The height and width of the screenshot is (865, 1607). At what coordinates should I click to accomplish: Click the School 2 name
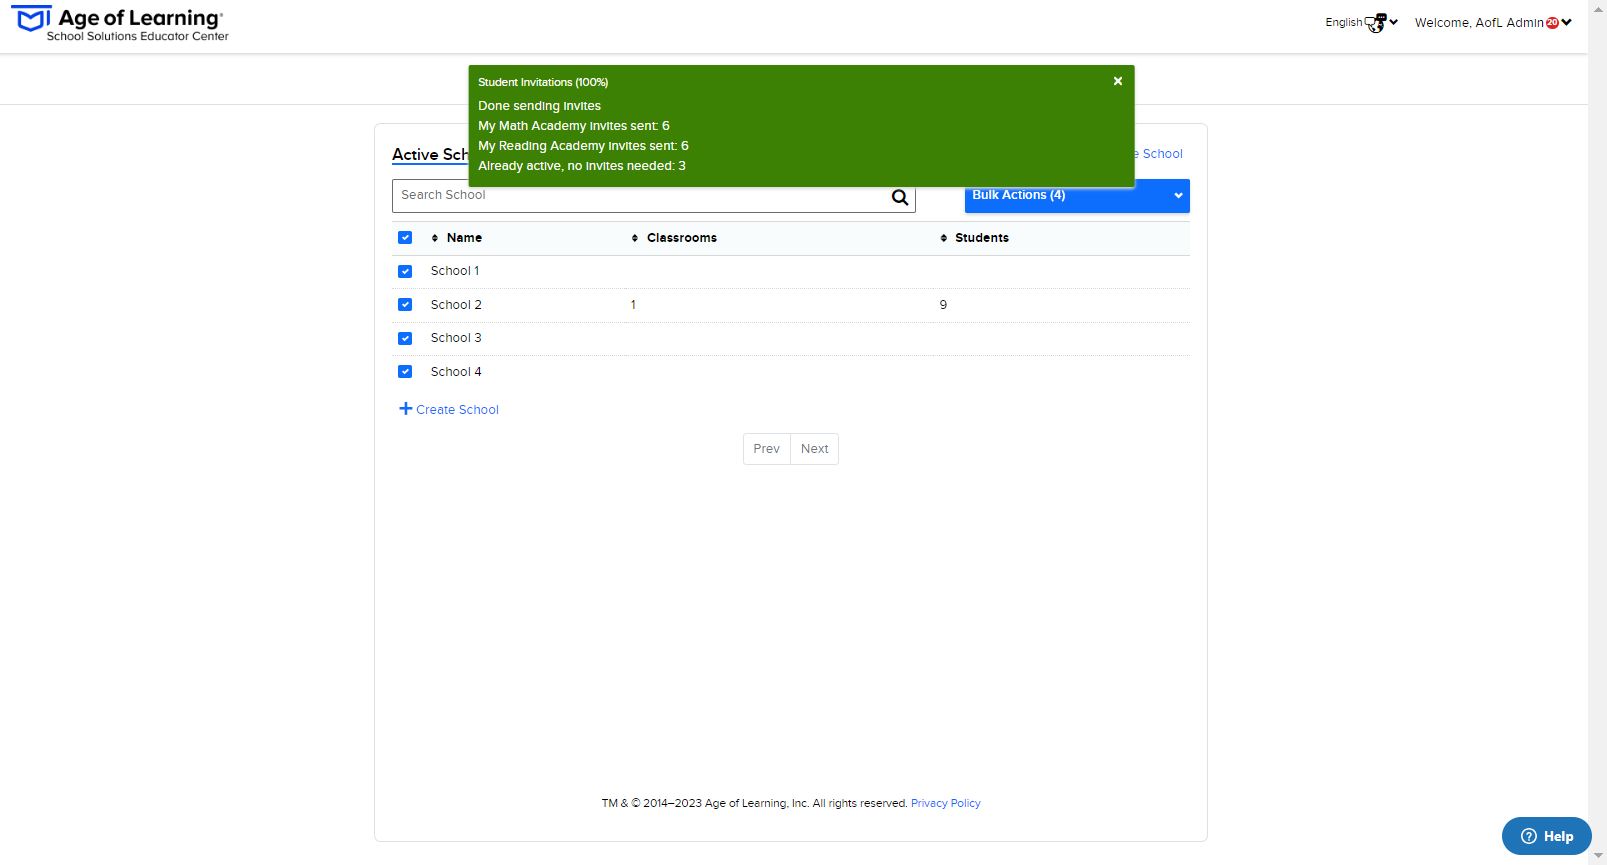click(x=456, y=305)
